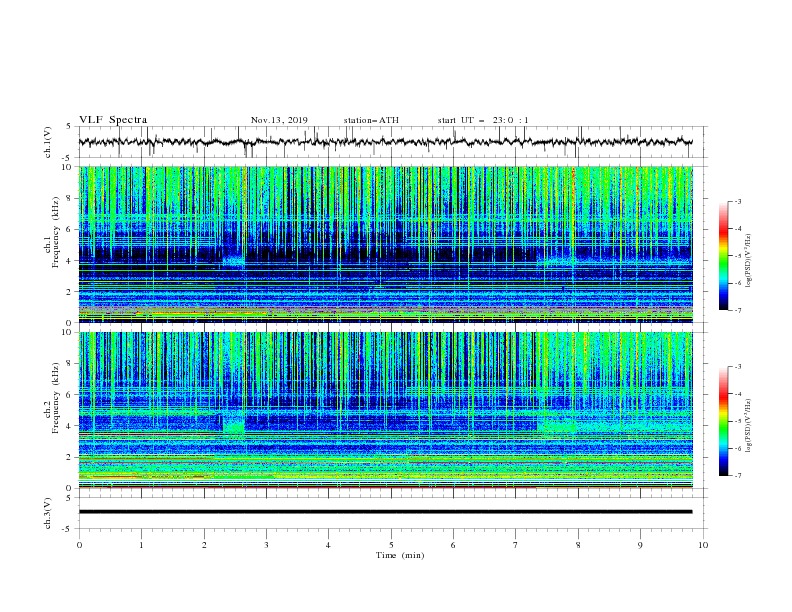
Task: Click the "ch.3(V)" axis label
Action: 48,513
